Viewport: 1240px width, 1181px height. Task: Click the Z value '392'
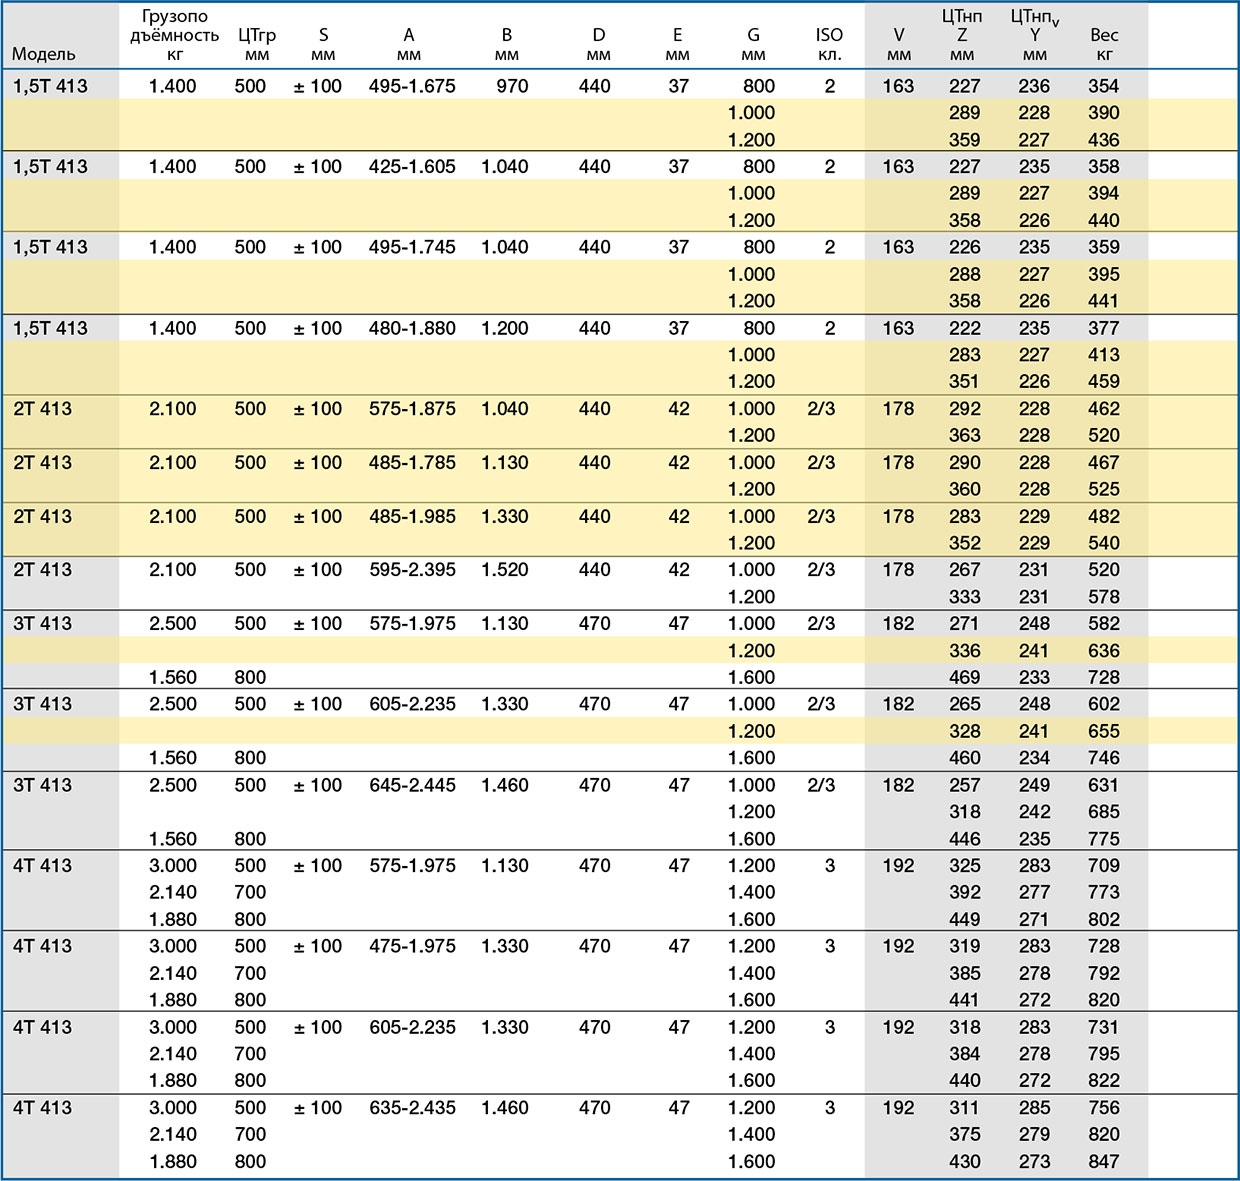[x=965, y=892]
